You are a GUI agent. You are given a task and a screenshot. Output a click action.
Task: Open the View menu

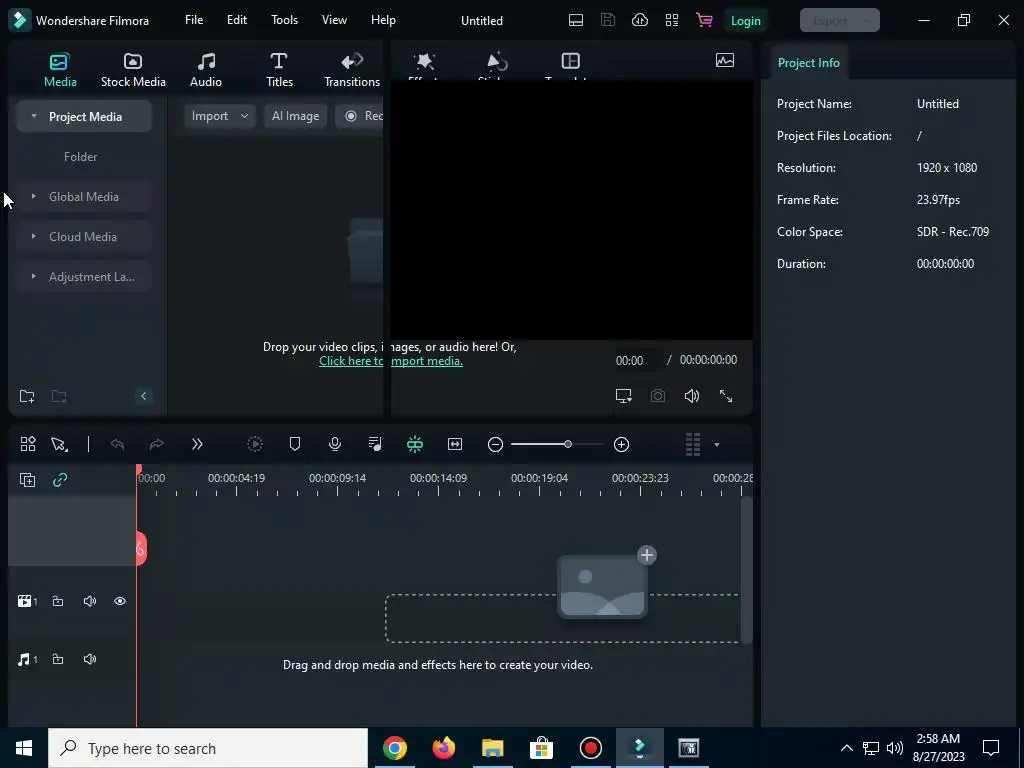[x=334, y=20]
